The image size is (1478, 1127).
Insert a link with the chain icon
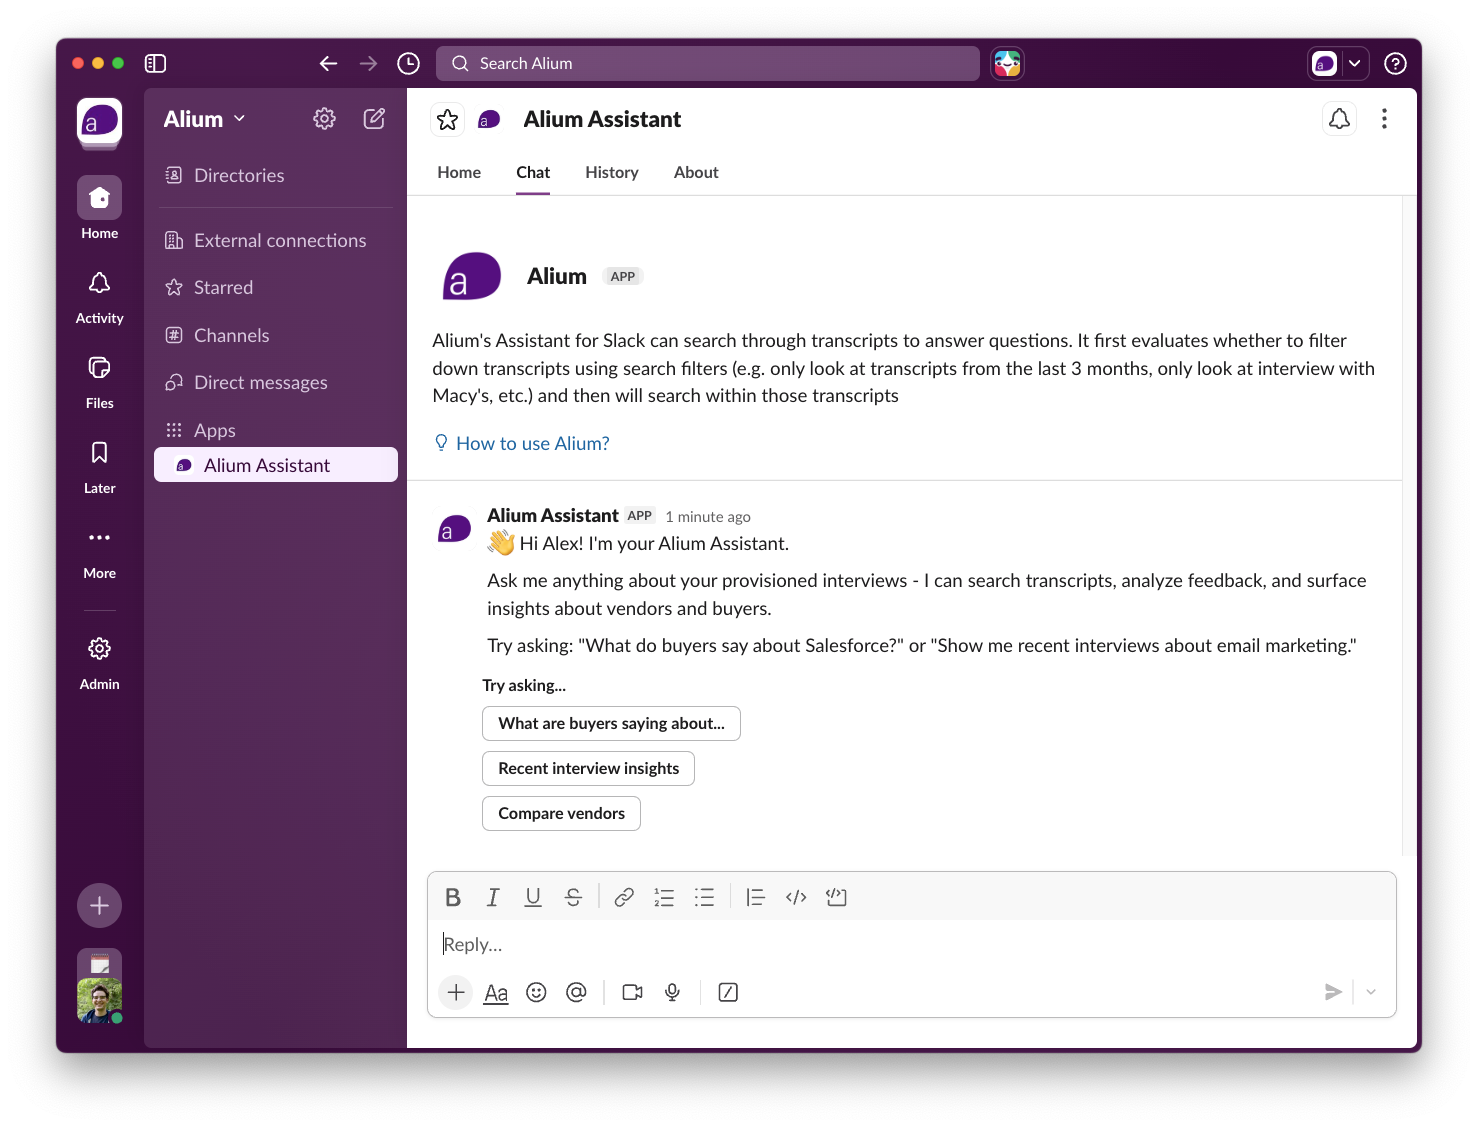pos(624,897)
